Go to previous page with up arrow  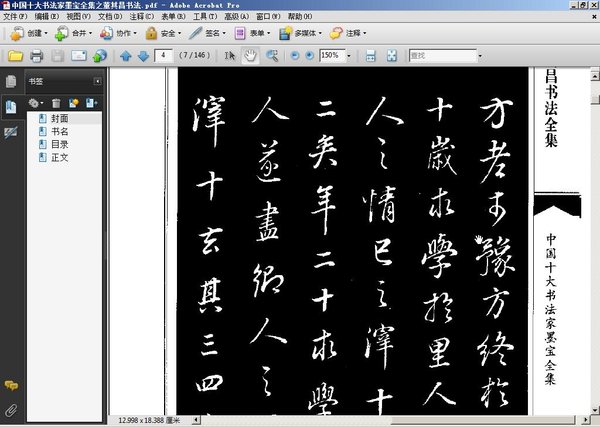pyautogui.click(x=126, y=56)
